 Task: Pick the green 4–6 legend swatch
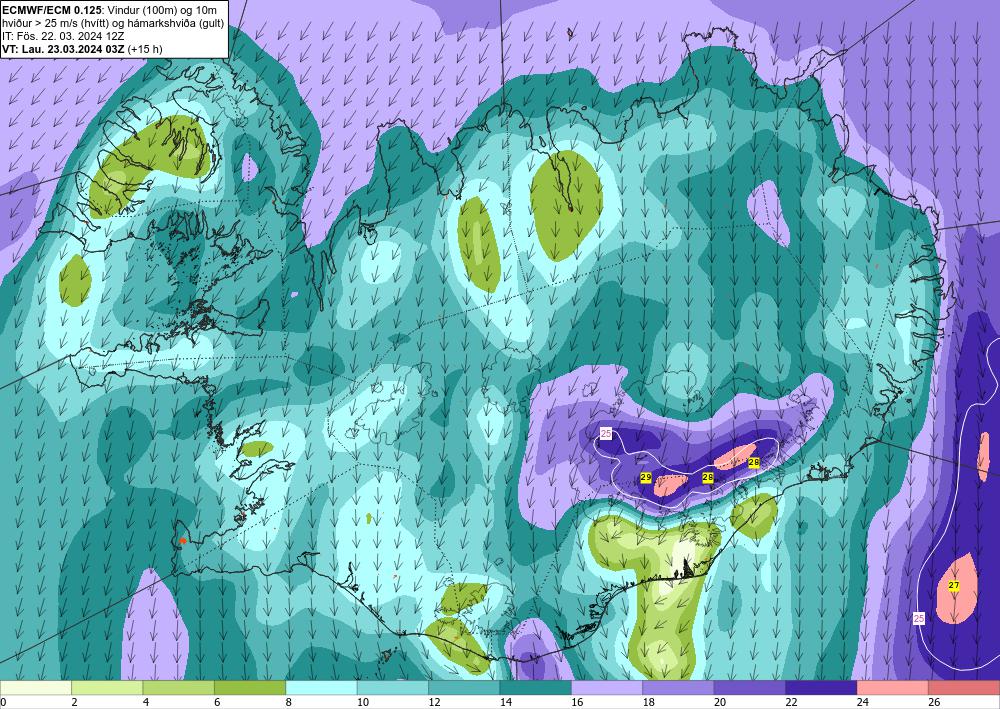tap(179, 688)
